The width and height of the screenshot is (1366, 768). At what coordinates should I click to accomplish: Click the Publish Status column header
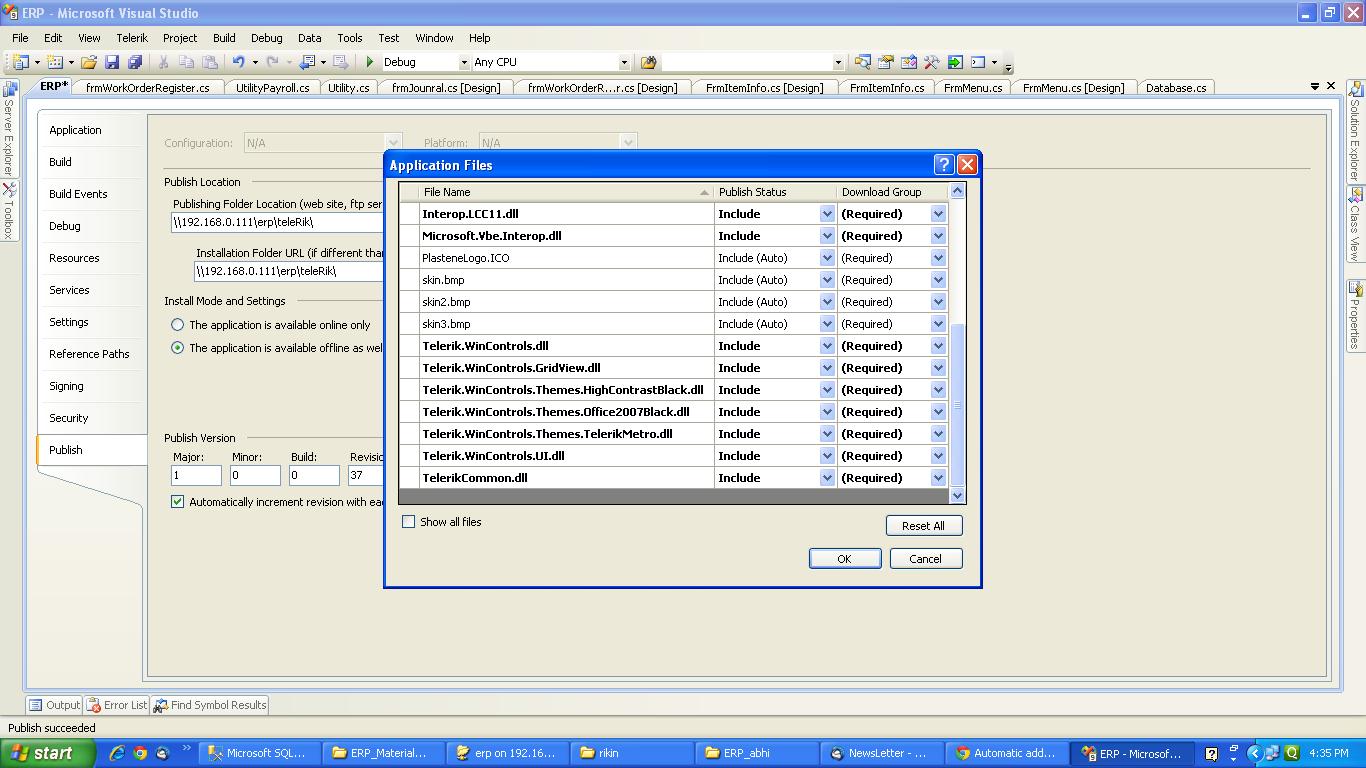(775, 192)
